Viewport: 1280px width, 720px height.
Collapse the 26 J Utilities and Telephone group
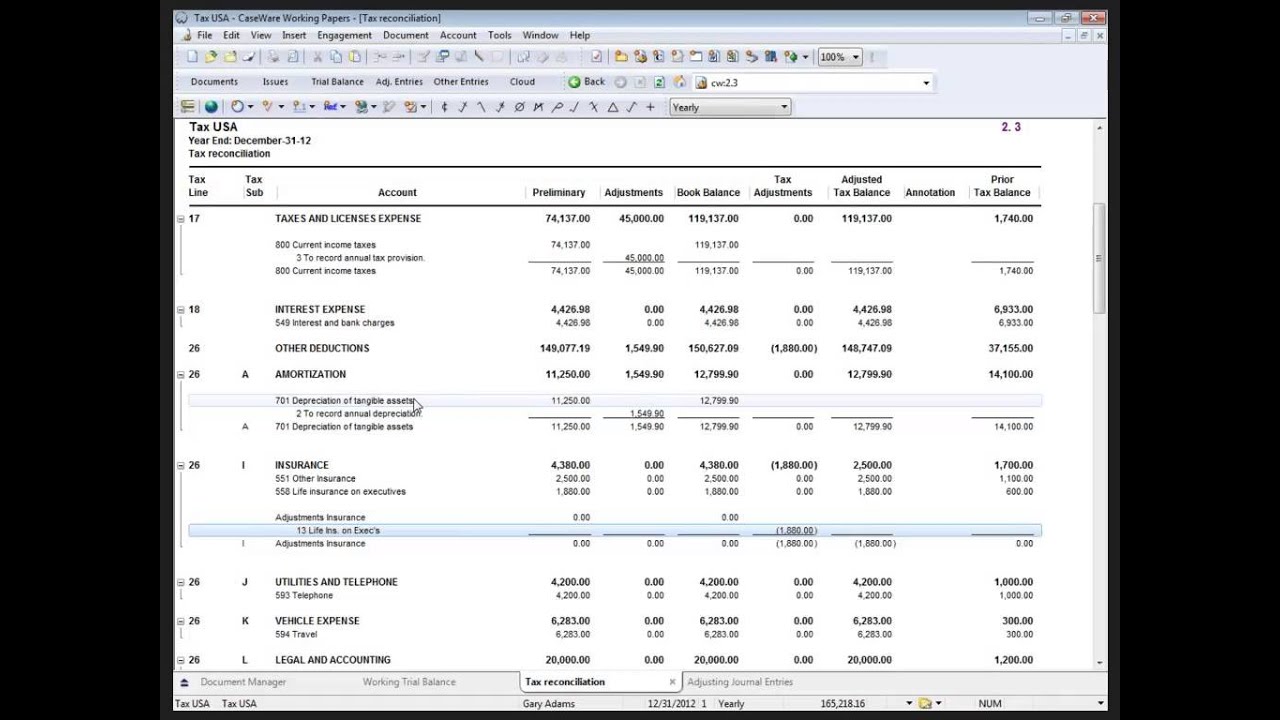pos(181,582)
